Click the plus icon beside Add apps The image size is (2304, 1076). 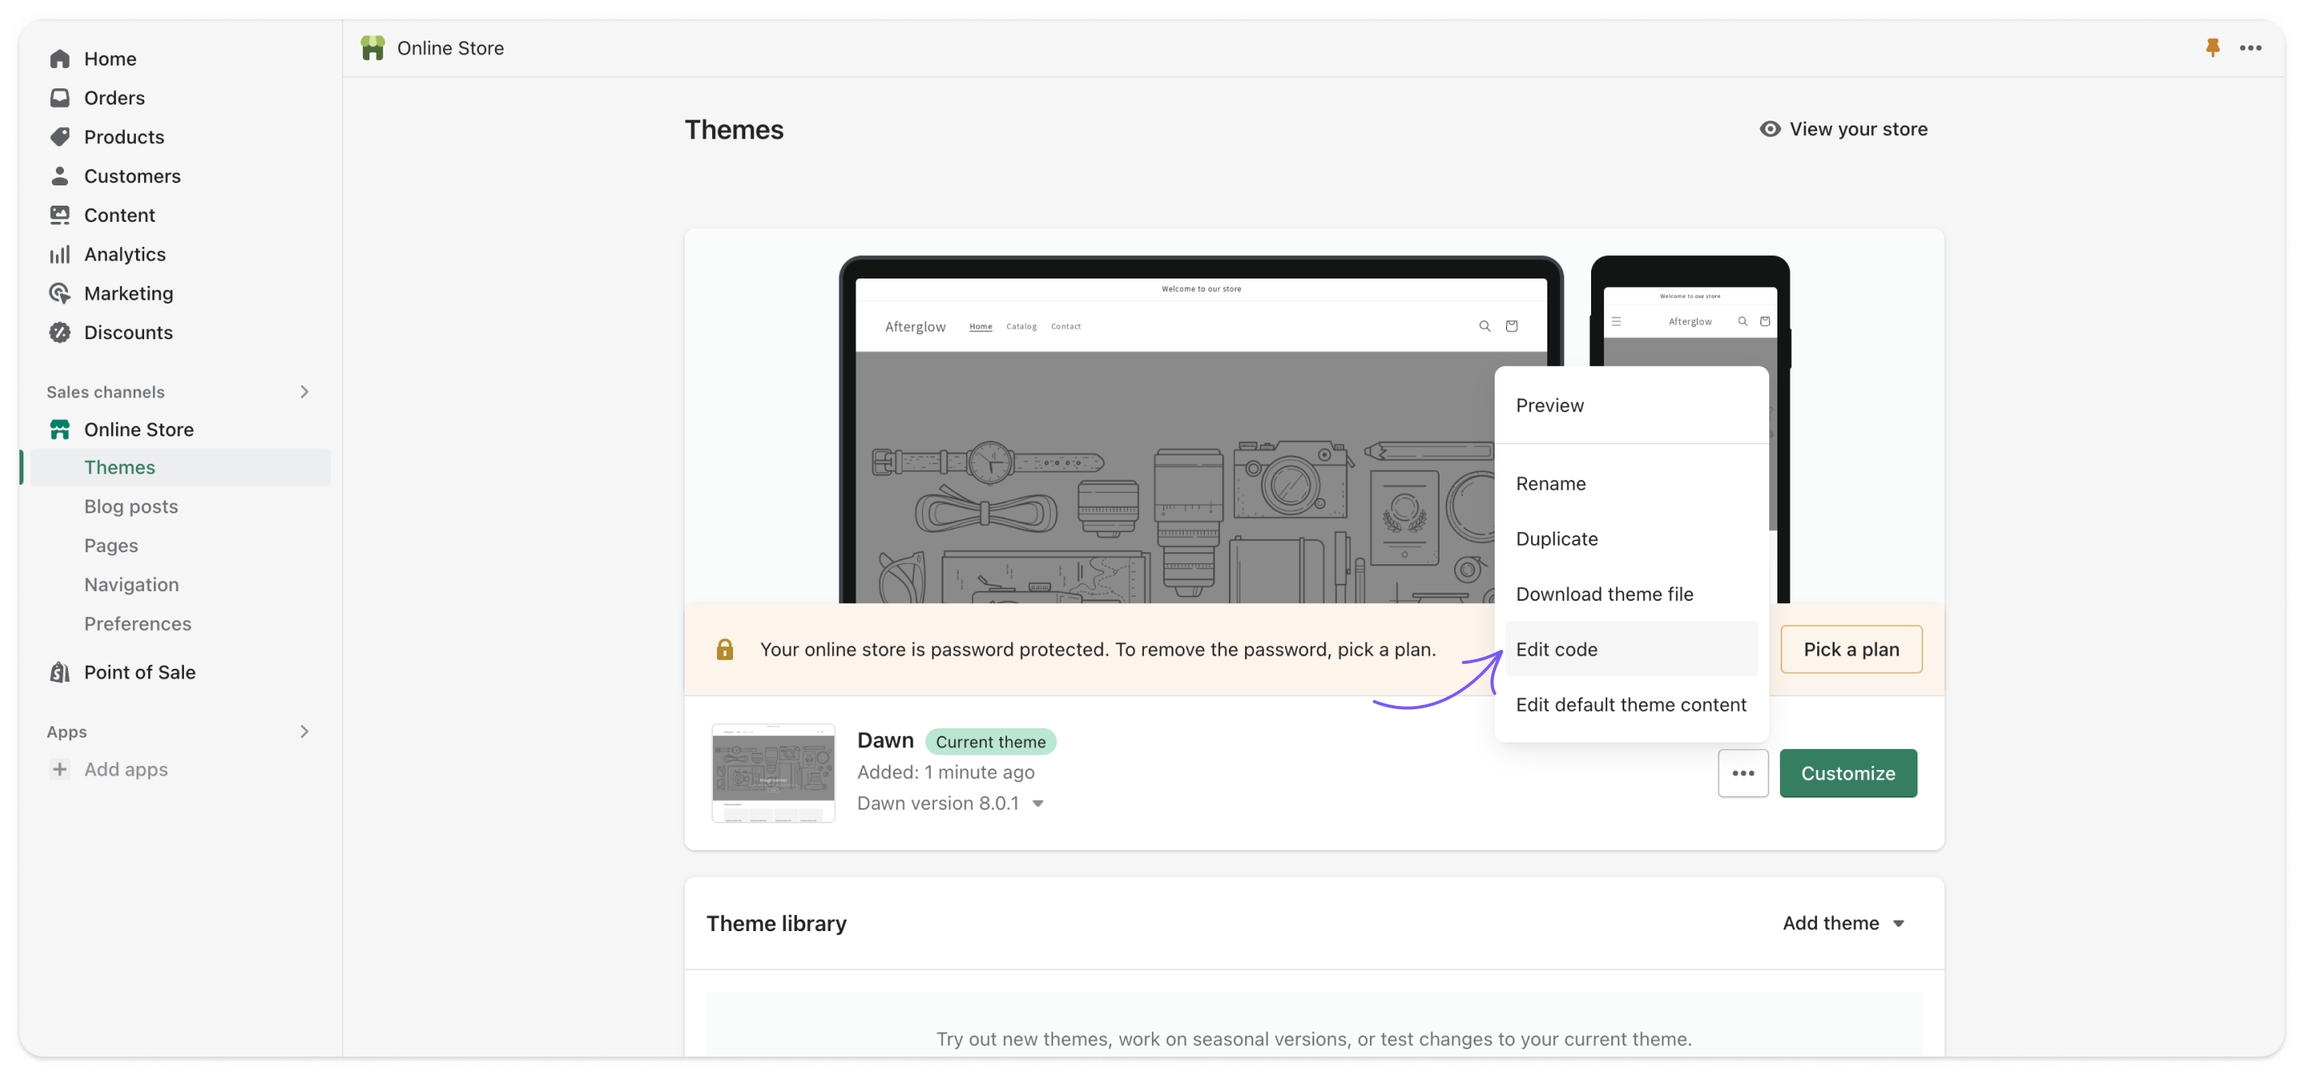(60, 769)
